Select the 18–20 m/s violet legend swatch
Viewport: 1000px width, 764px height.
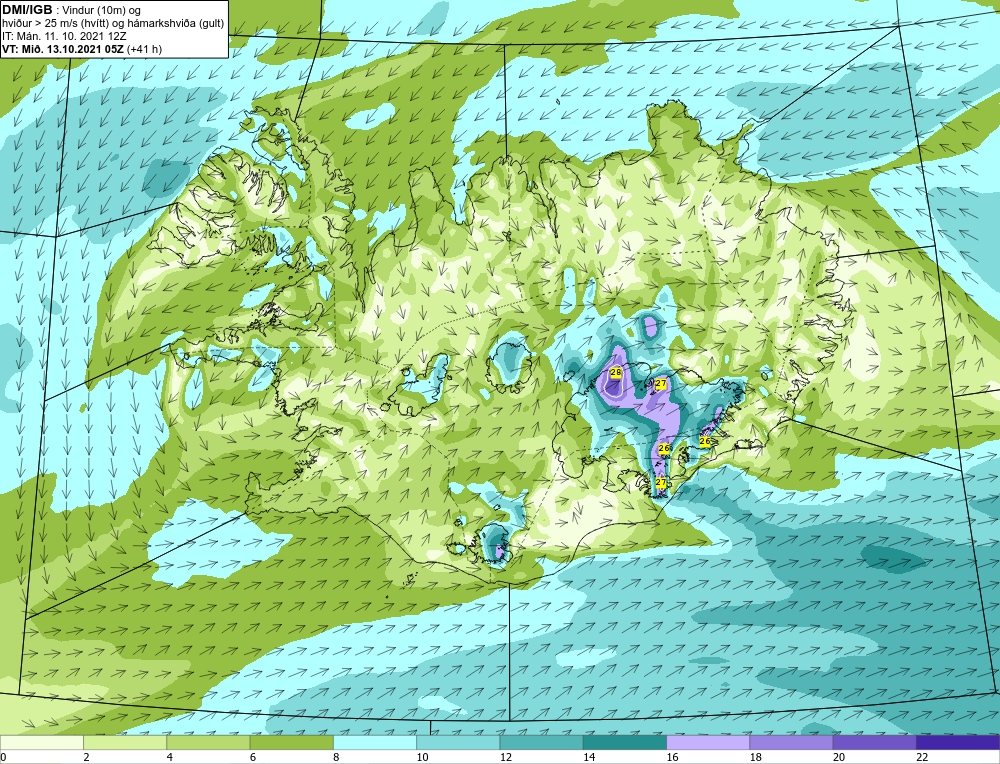click(791, 743)
